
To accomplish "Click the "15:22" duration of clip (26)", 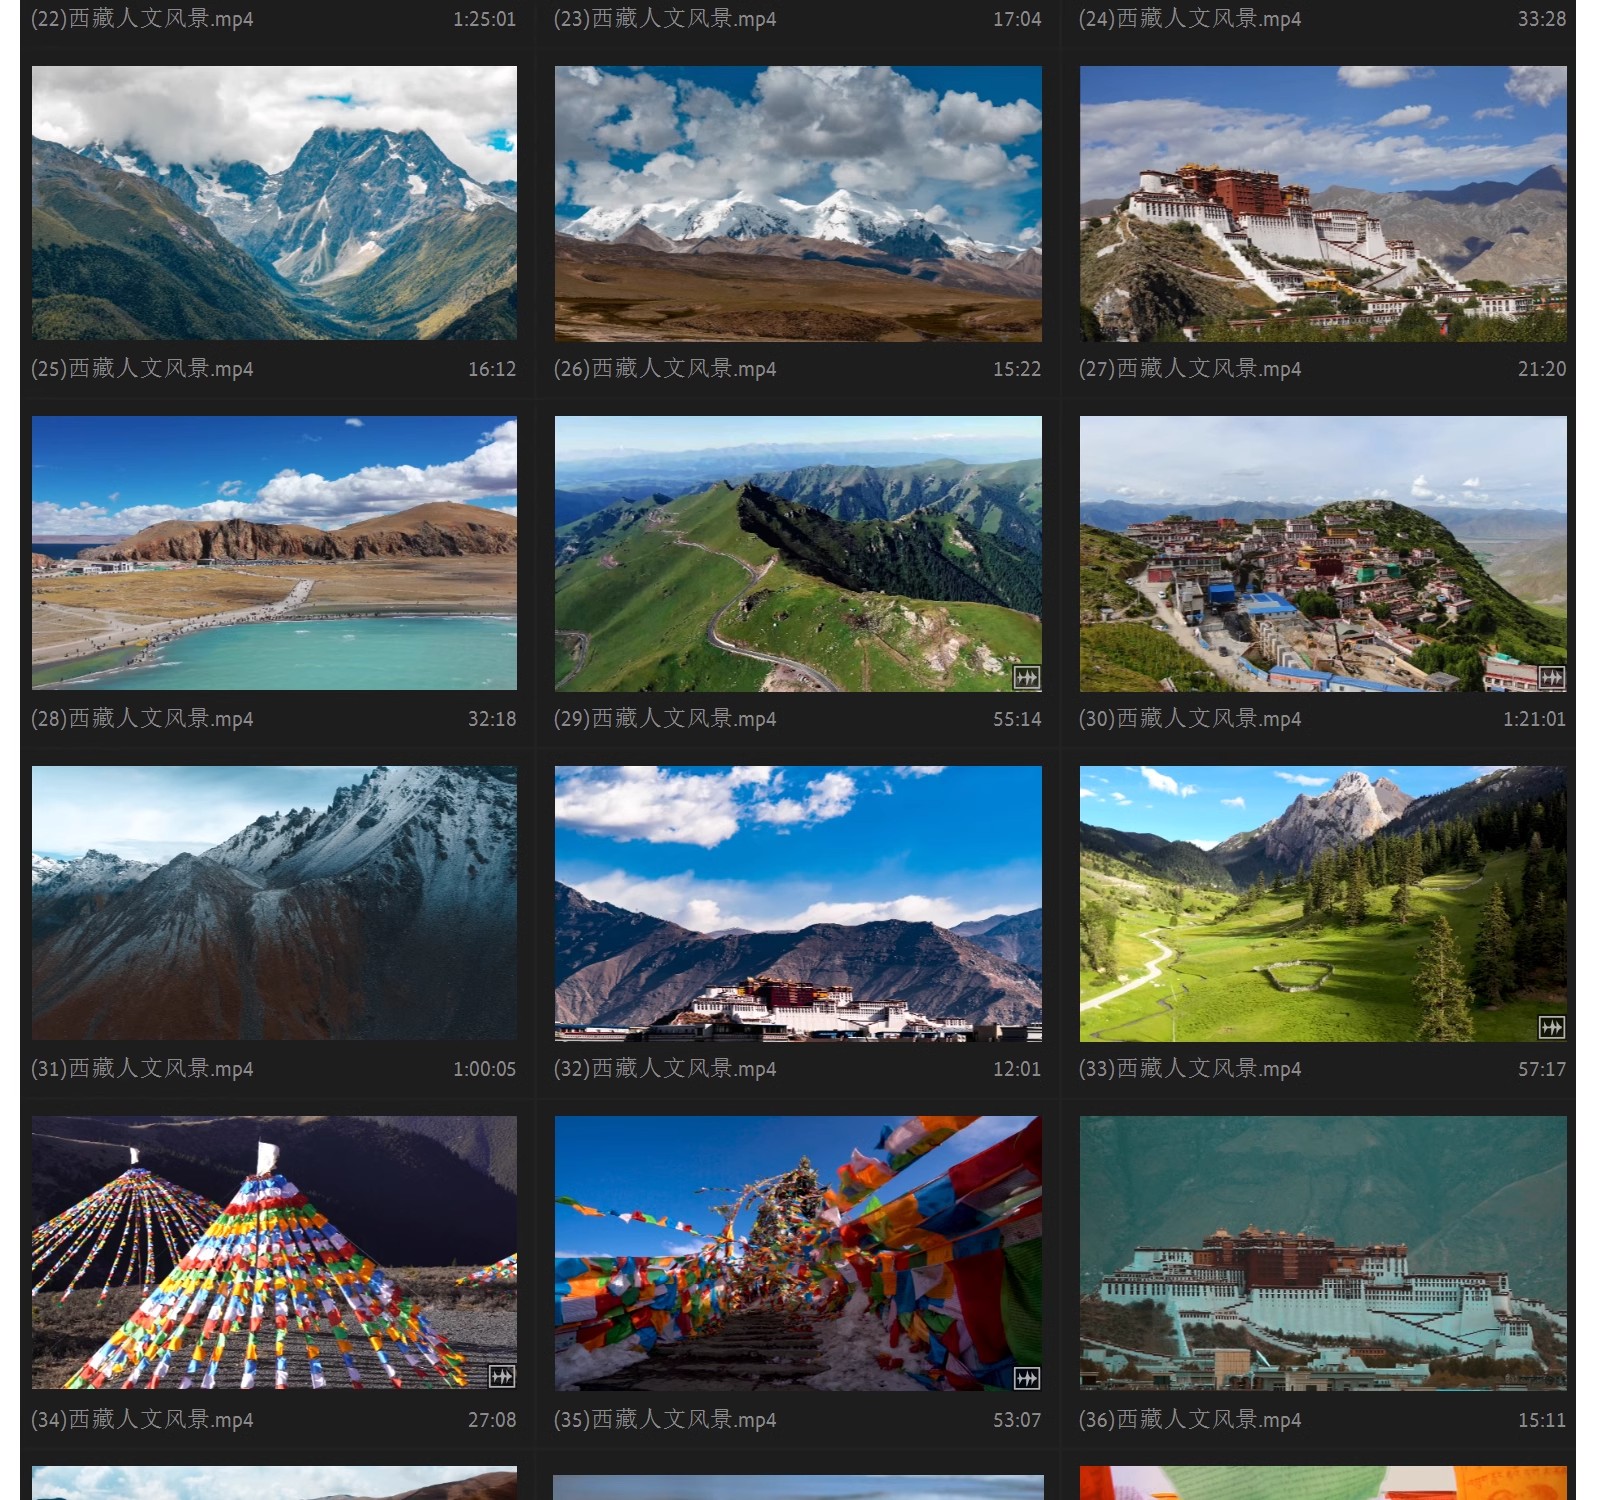I will pyautogui.click(x=1017, y=369).
